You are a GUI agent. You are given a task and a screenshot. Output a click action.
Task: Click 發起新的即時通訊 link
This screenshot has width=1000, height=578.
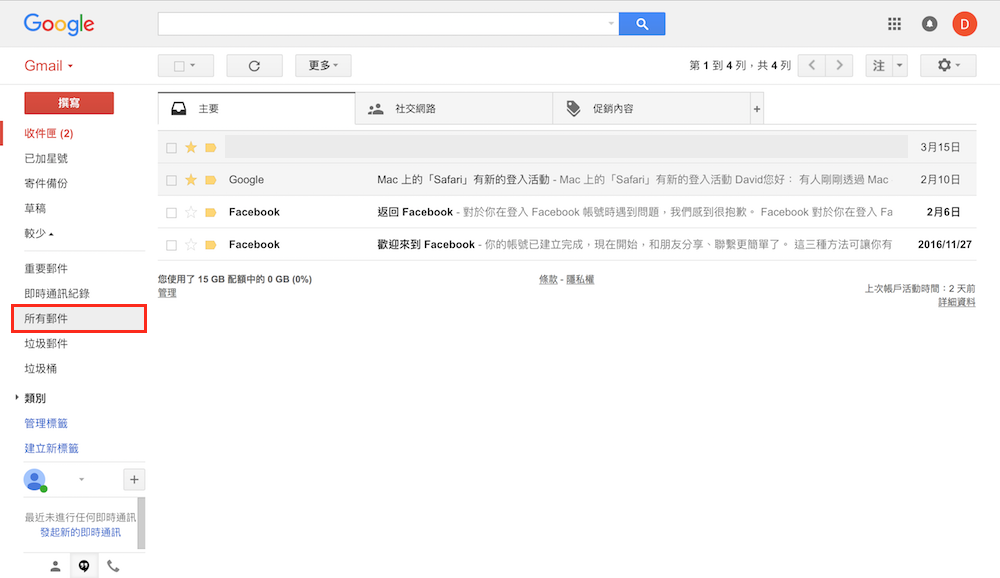[x=80, y=532]
